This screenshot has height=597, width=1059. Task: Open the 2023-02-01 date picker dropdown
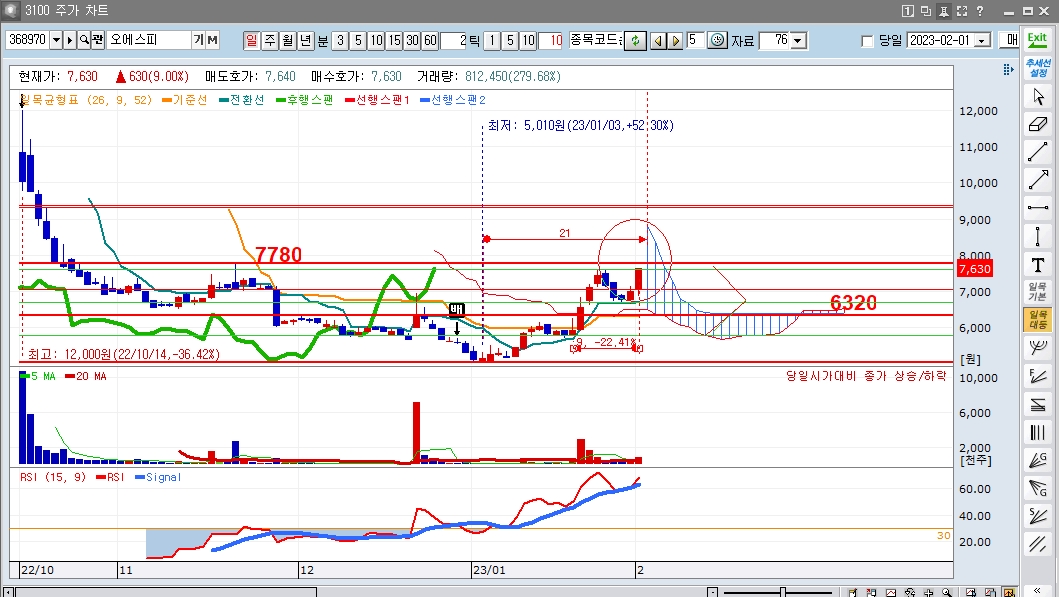(981, 41)
